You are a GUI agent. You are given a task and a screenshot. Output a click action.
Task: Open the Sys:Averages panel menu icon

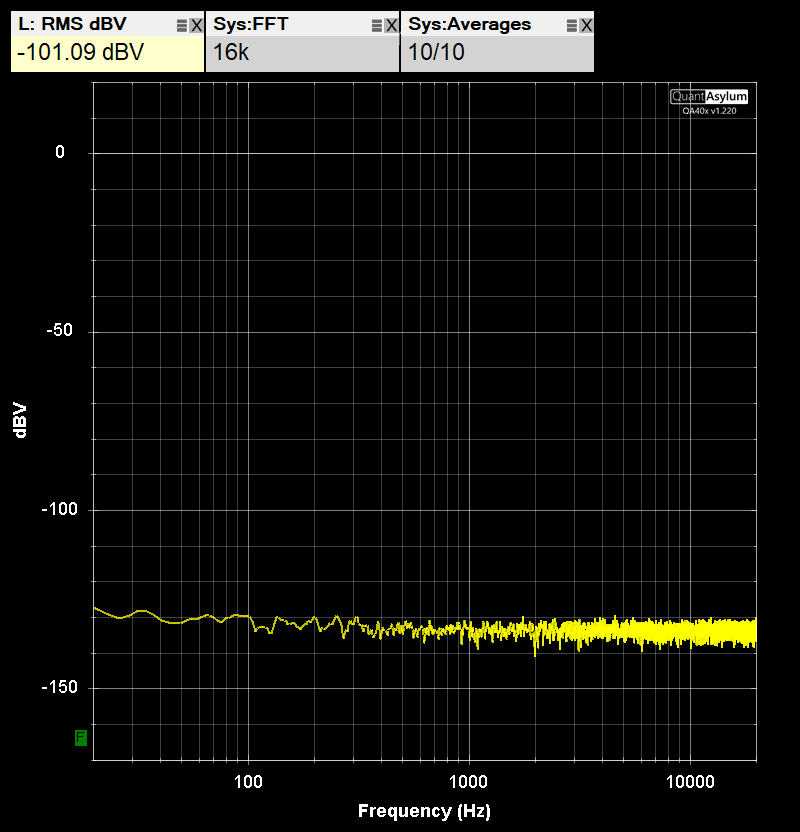click(571, 25)
